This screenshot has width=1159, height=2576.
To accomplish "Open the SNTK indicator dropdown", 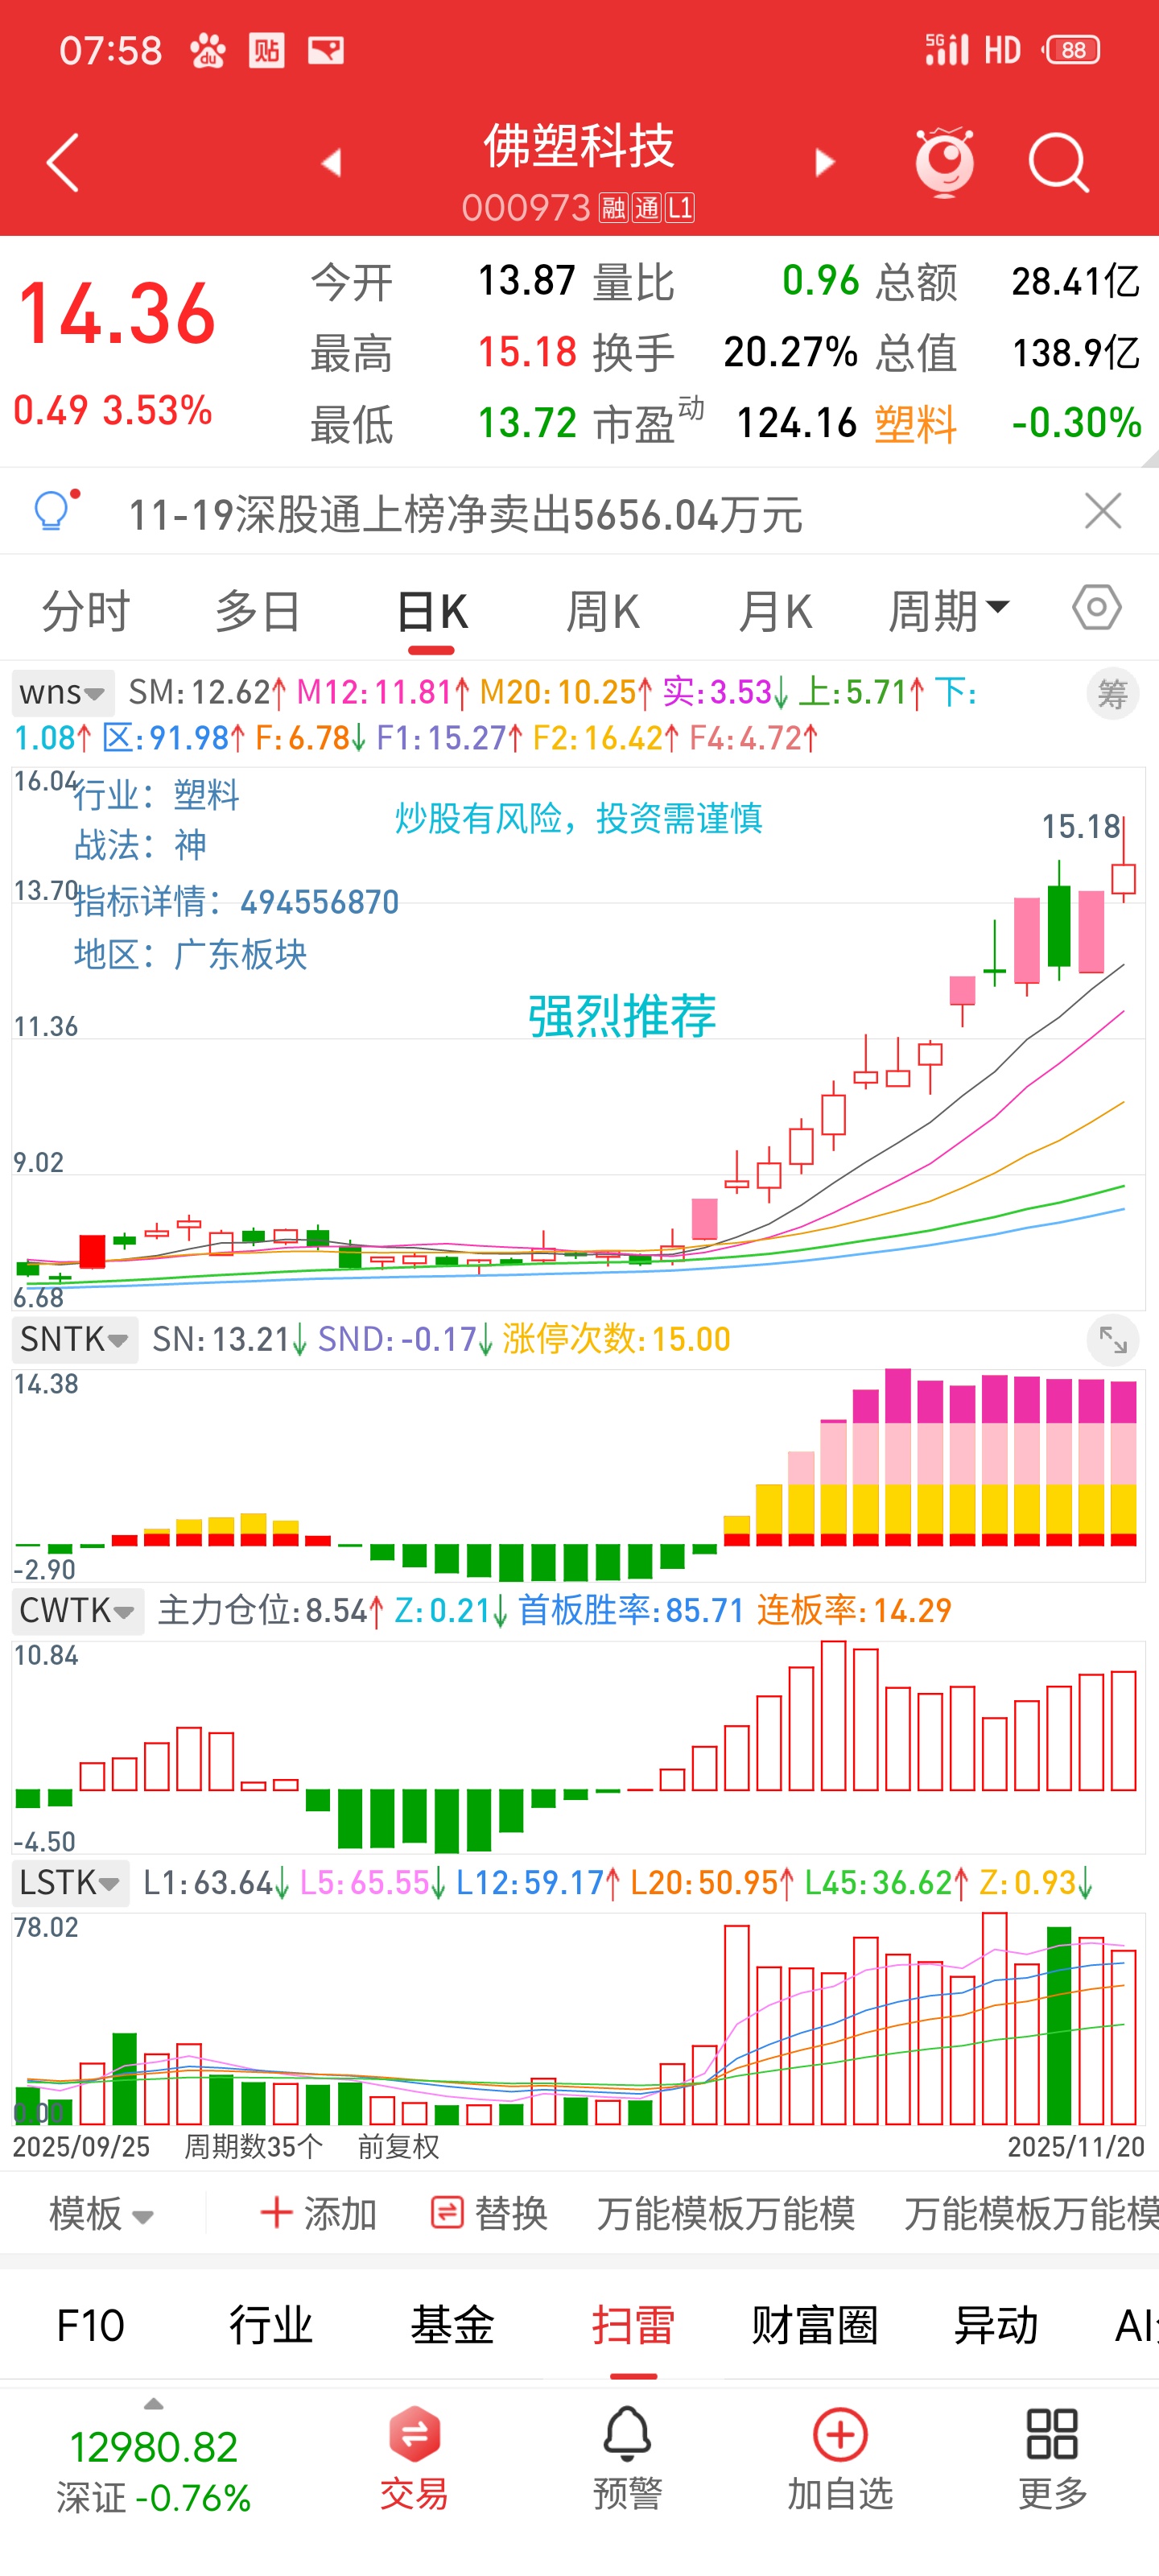I will [75, 1339].
